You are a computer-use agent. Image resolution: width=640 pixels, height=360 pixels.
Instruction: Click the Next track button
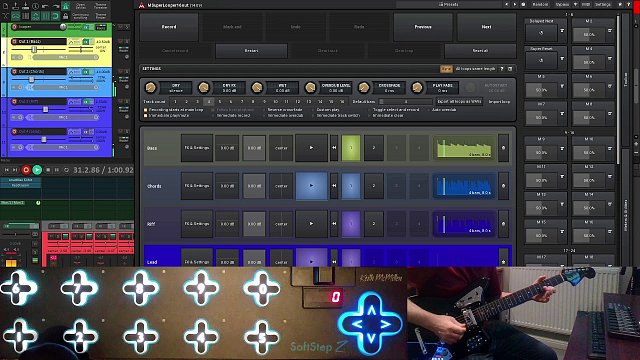(486, 27)
